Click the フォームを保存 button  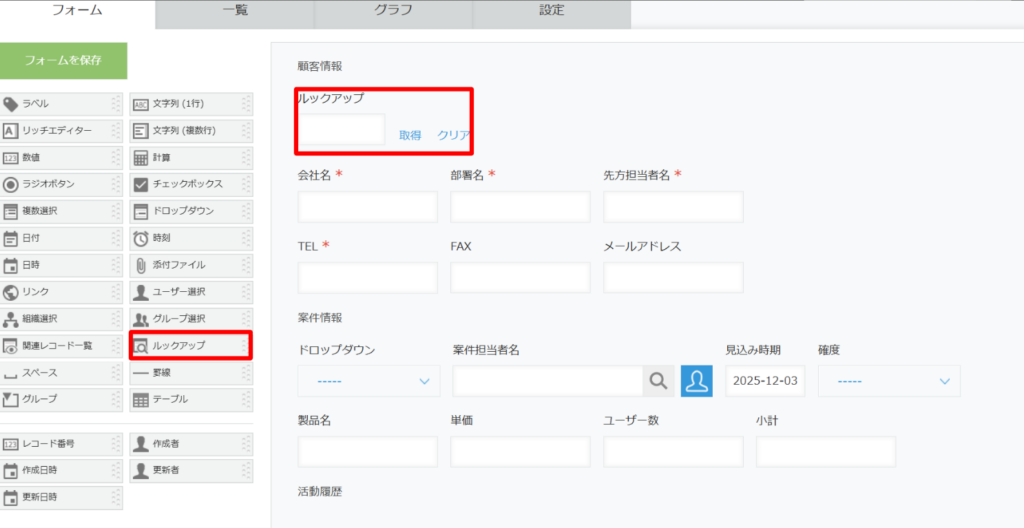(64, 60)
